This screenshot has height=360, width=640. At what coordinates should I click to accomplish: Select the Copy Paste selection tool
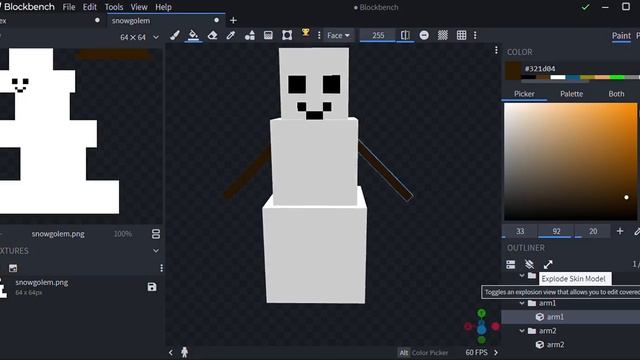[287, 35]
